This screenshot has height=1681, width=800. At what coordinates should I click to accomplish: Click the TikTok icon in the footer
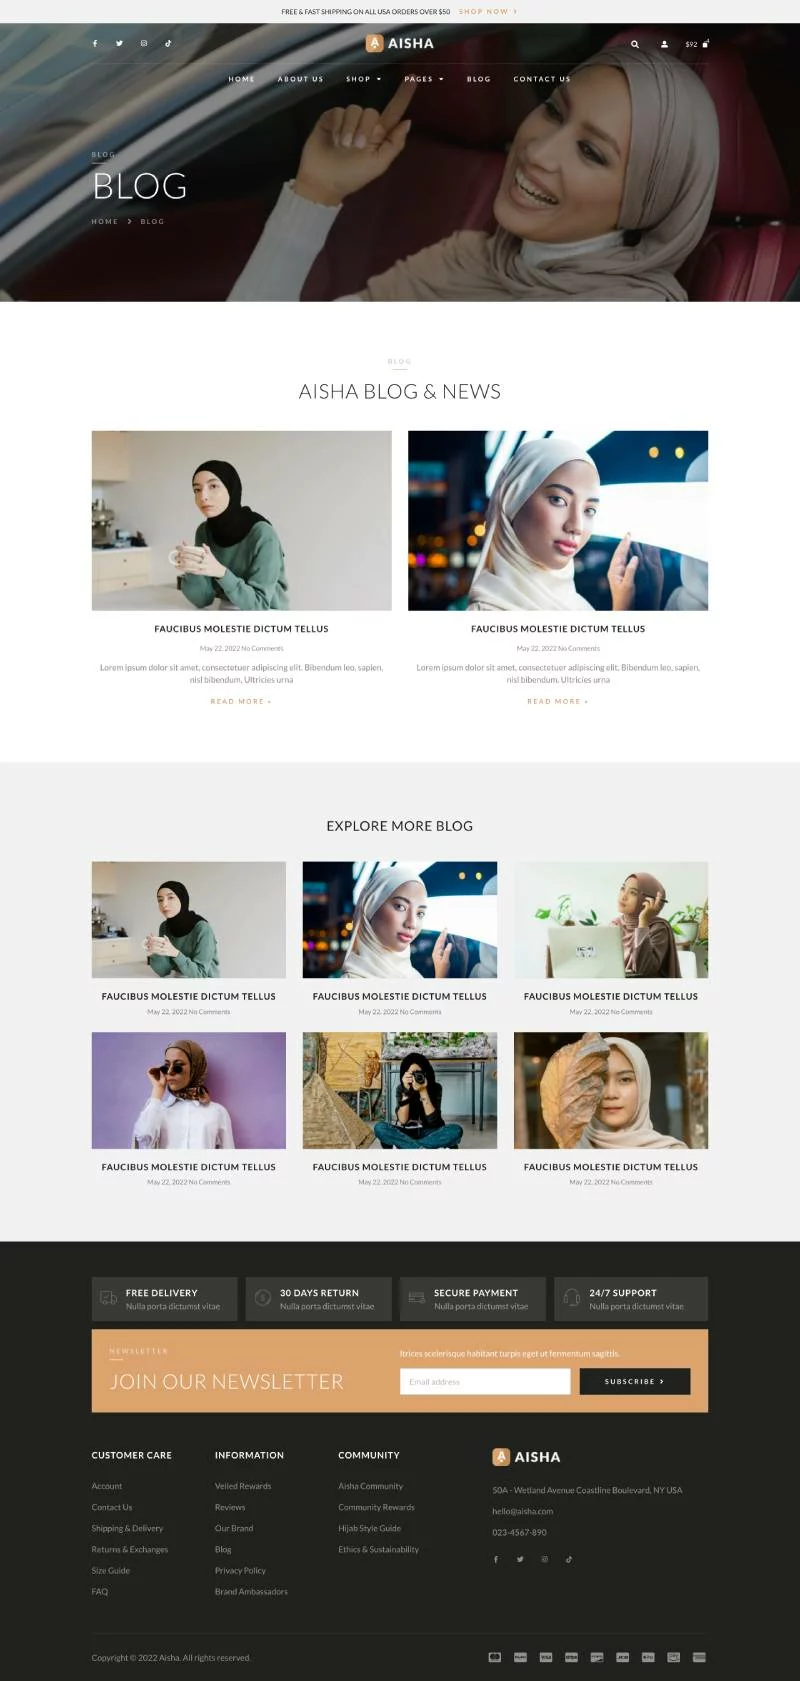tap(569, 1559)
